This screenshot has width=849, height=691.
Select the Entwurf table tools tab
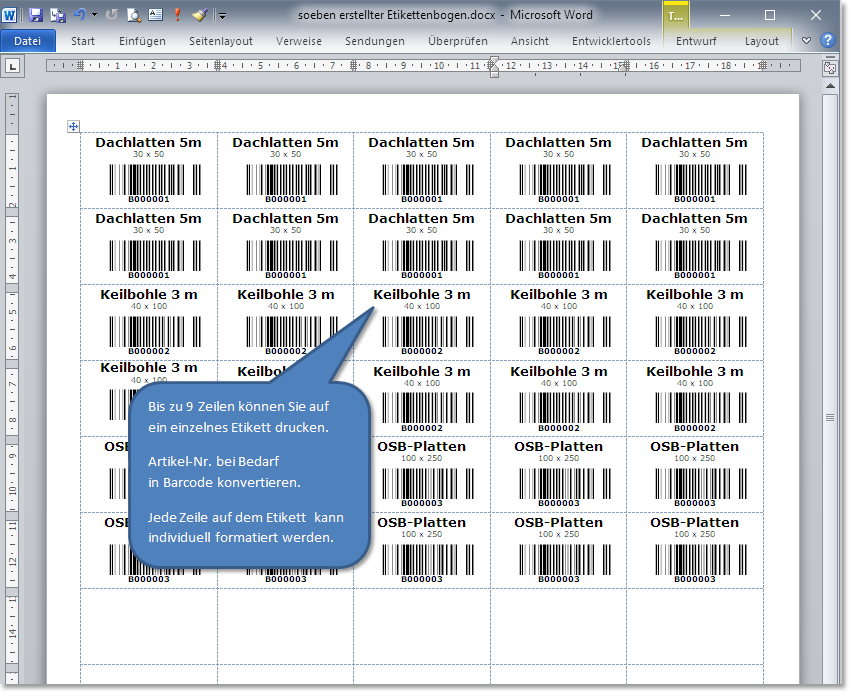click(696, 41)
